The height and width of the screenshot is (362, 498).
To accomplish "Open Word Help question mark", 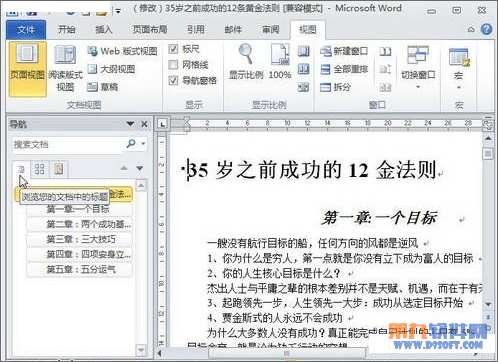I will click(486, 29).
